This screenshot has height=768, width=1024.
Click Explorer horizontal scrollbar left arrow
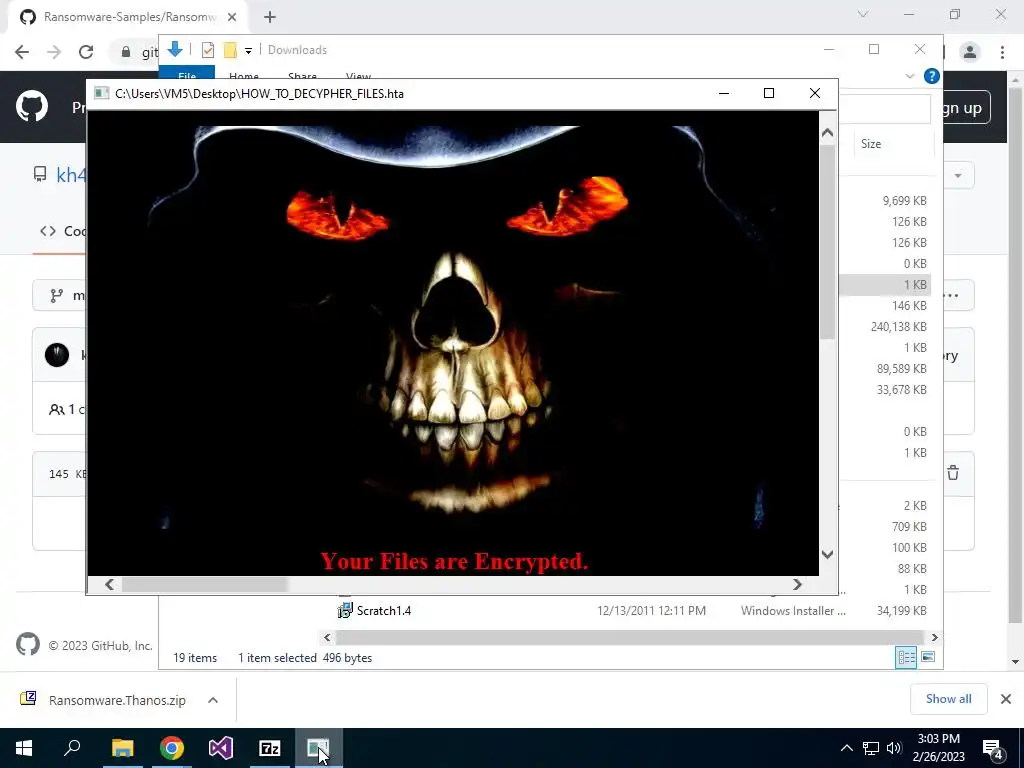[x=327, y=637]
